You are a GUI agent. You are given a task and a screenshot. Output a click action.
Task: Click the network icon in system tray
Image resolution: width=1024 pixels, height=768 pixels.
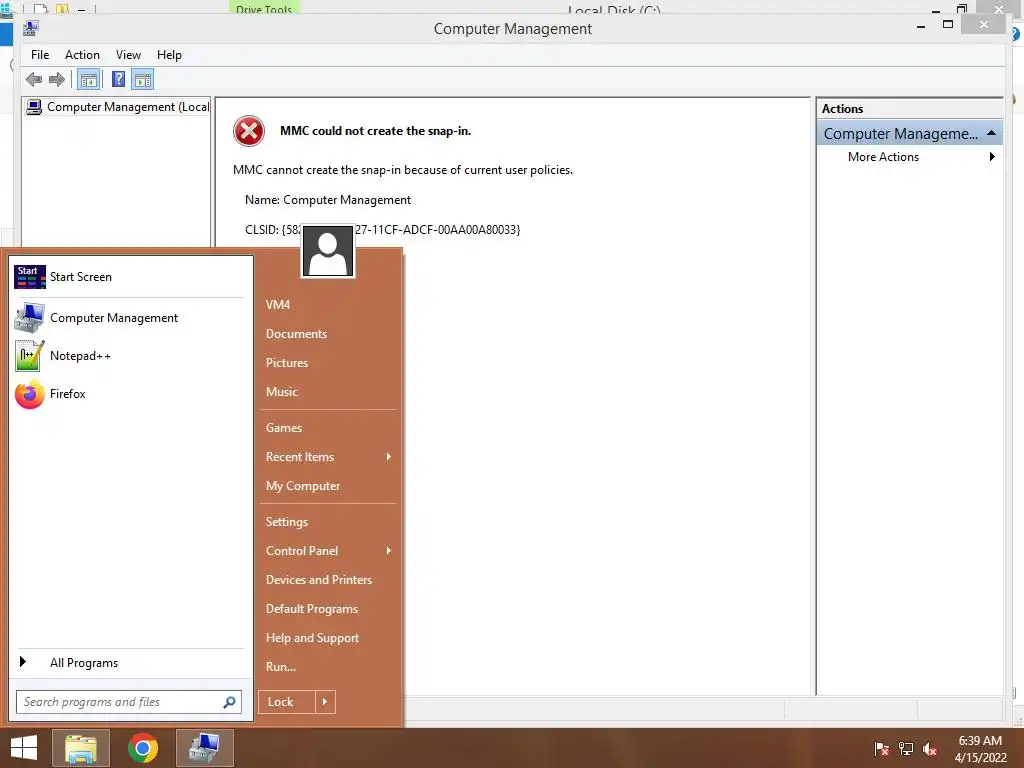tap(906, 748)
